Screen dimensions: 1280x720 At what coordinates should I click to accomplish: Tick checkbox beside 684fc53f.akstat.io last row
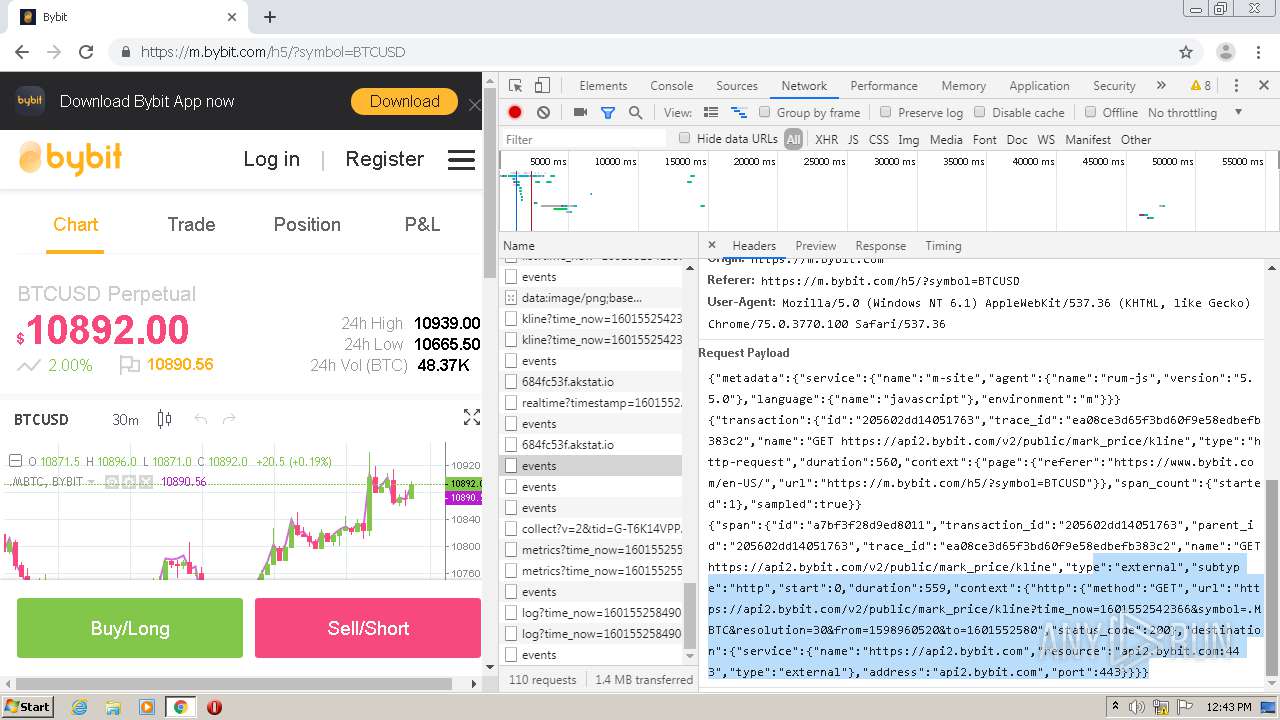(511, 445)
